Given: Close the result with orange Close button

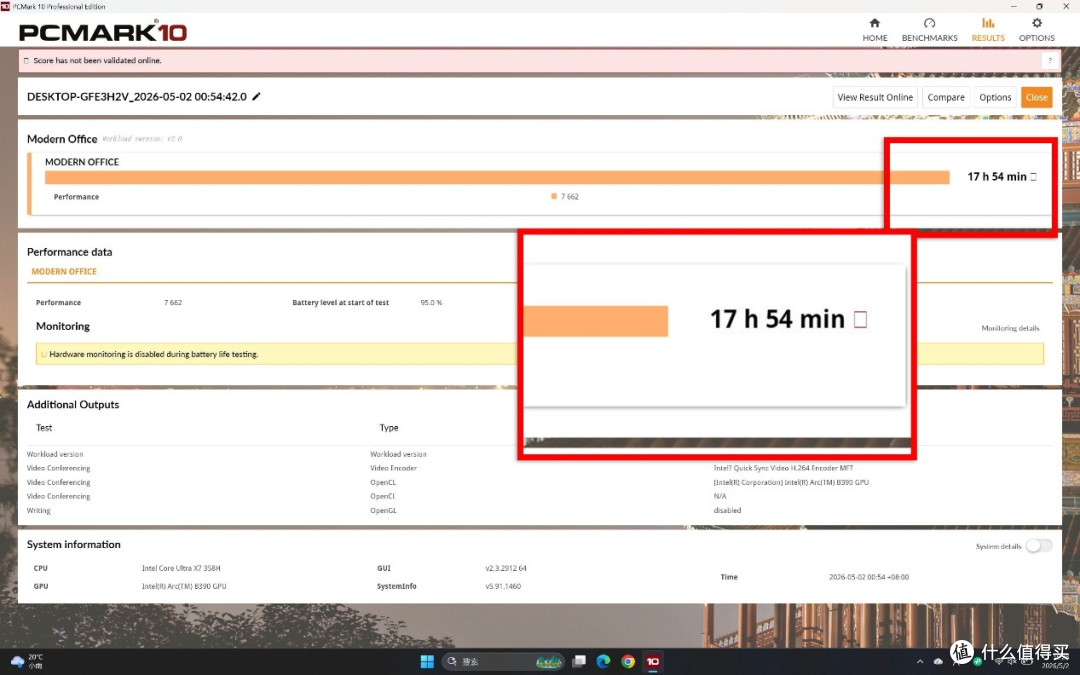Looking at the screenshot, I should click(1037, 98).
